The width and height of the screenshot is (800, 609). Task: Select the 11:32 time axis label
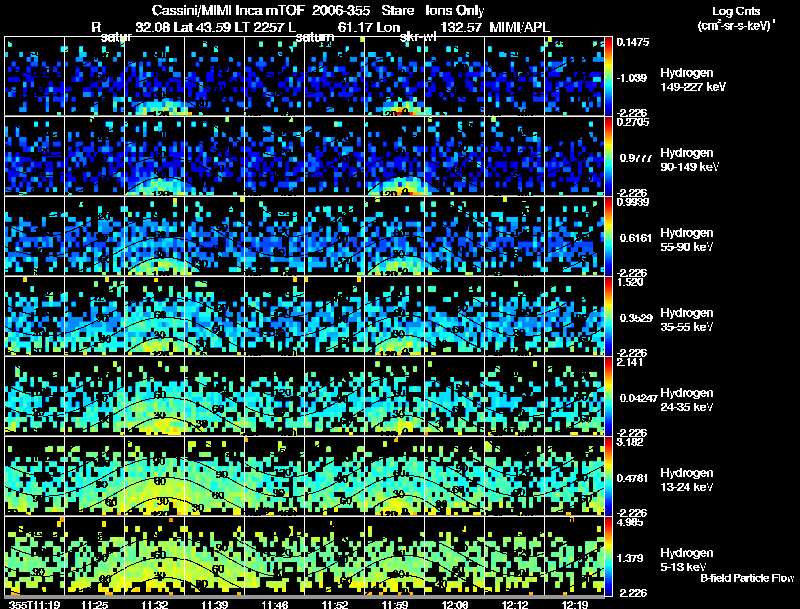(155, 604)
